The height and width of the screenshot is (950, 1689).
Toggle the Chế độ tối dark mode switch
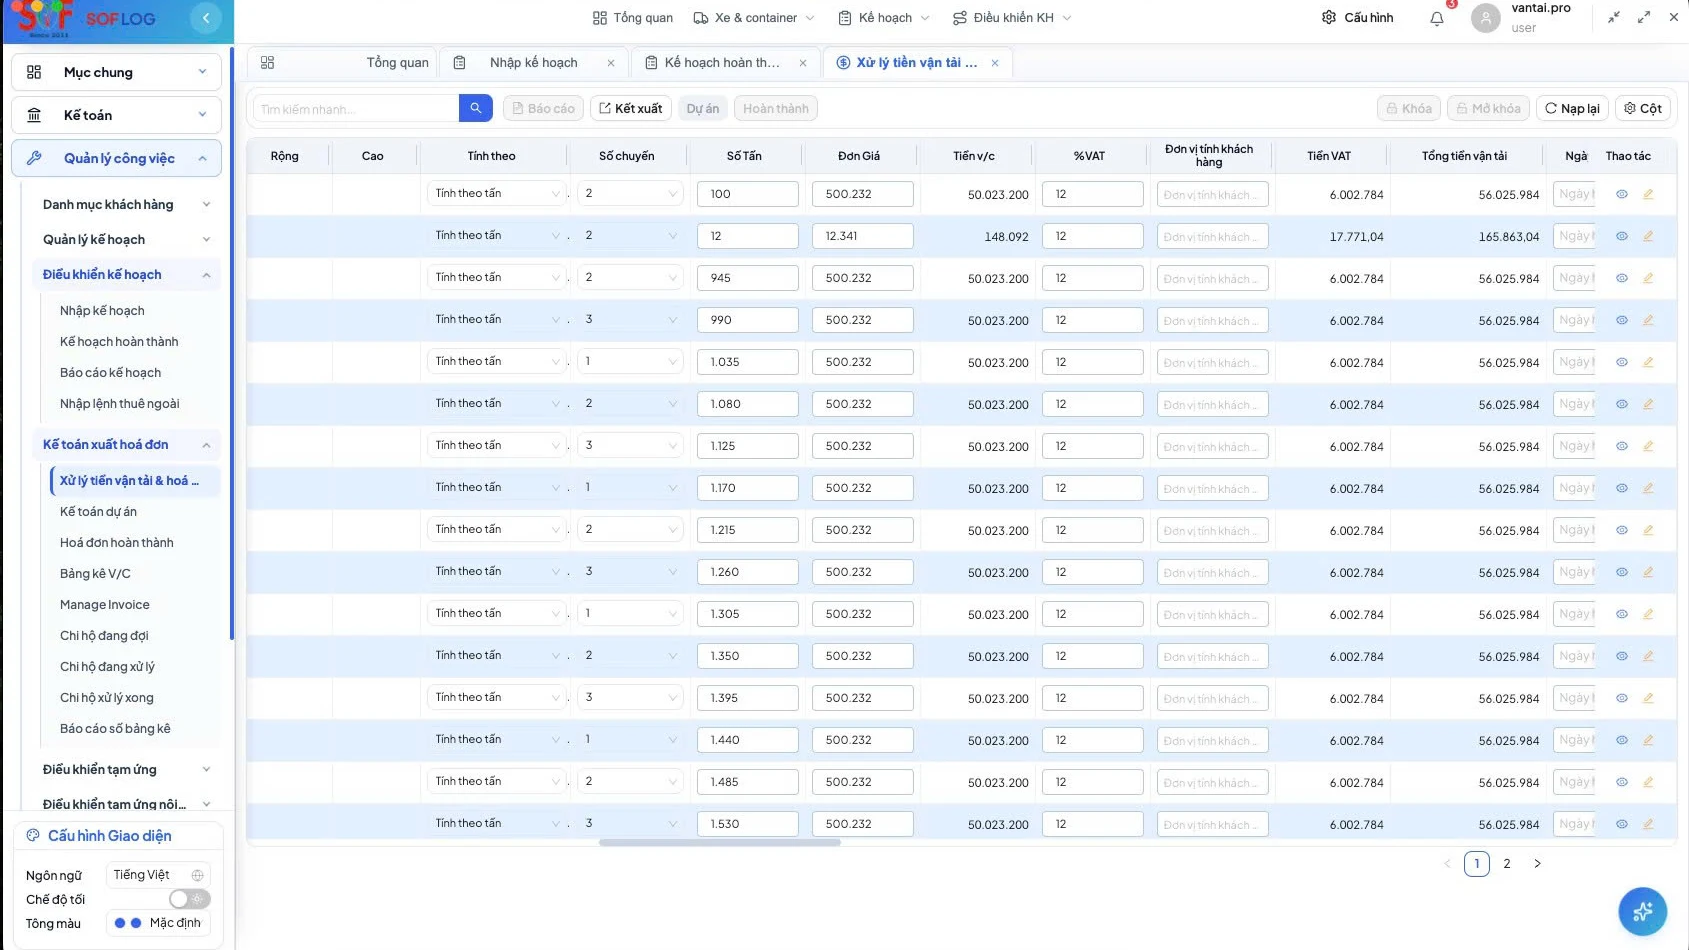click(x=189, y=899)
